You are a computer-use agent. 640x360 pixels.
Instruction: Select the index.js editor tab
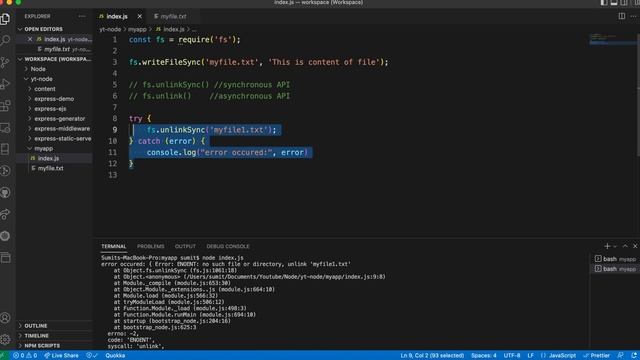click(117, 16)
